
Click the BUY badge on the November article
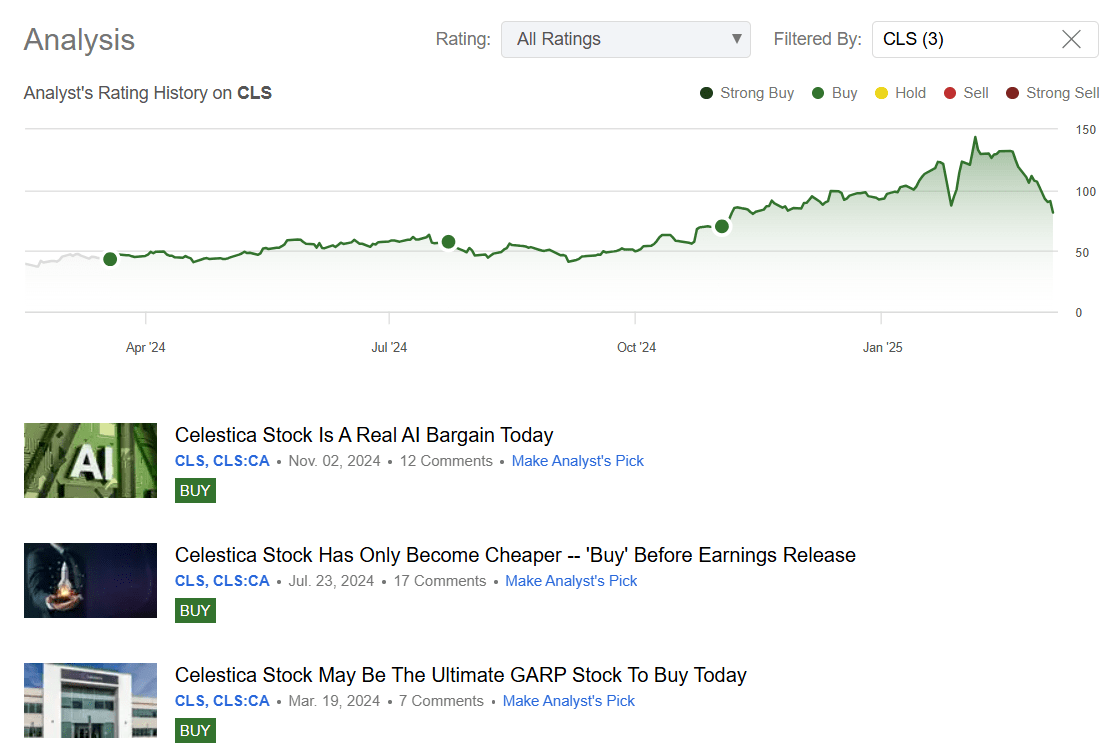(195, 490)
